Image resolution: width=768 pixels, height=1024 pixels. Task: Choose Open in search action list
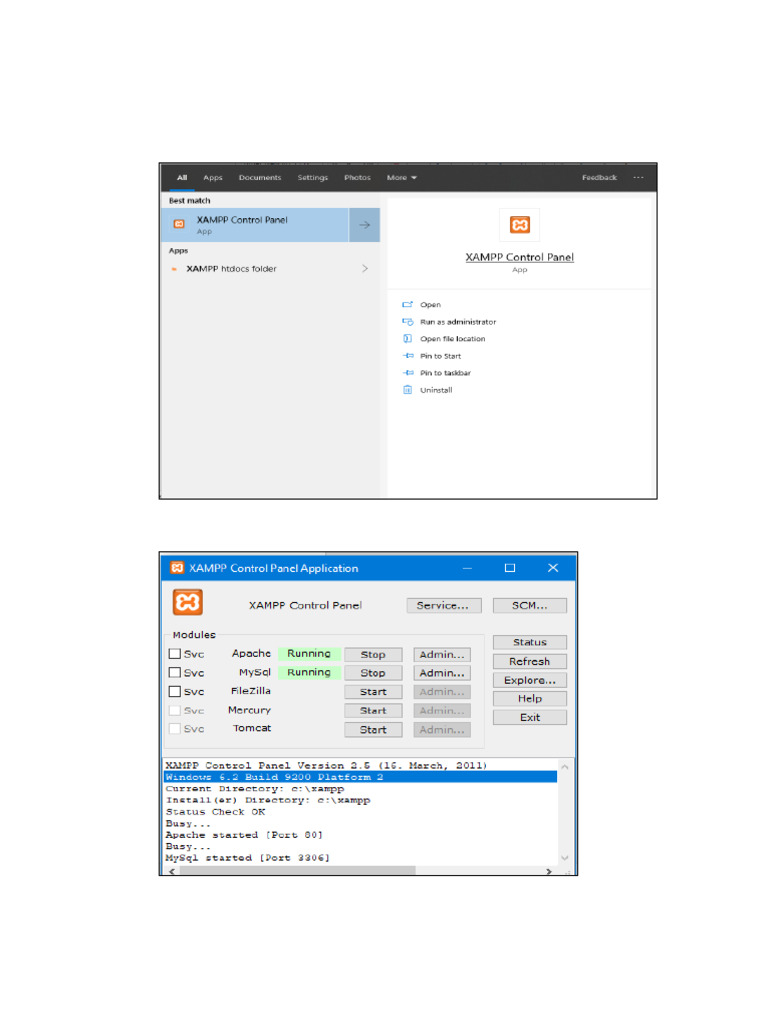(430, 305)
